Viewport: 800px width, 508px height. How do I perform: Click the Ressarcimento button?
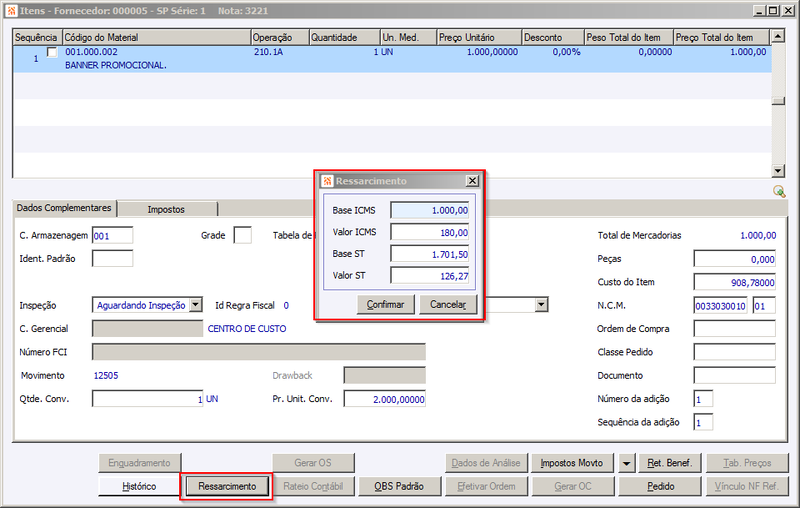point(227,486)
